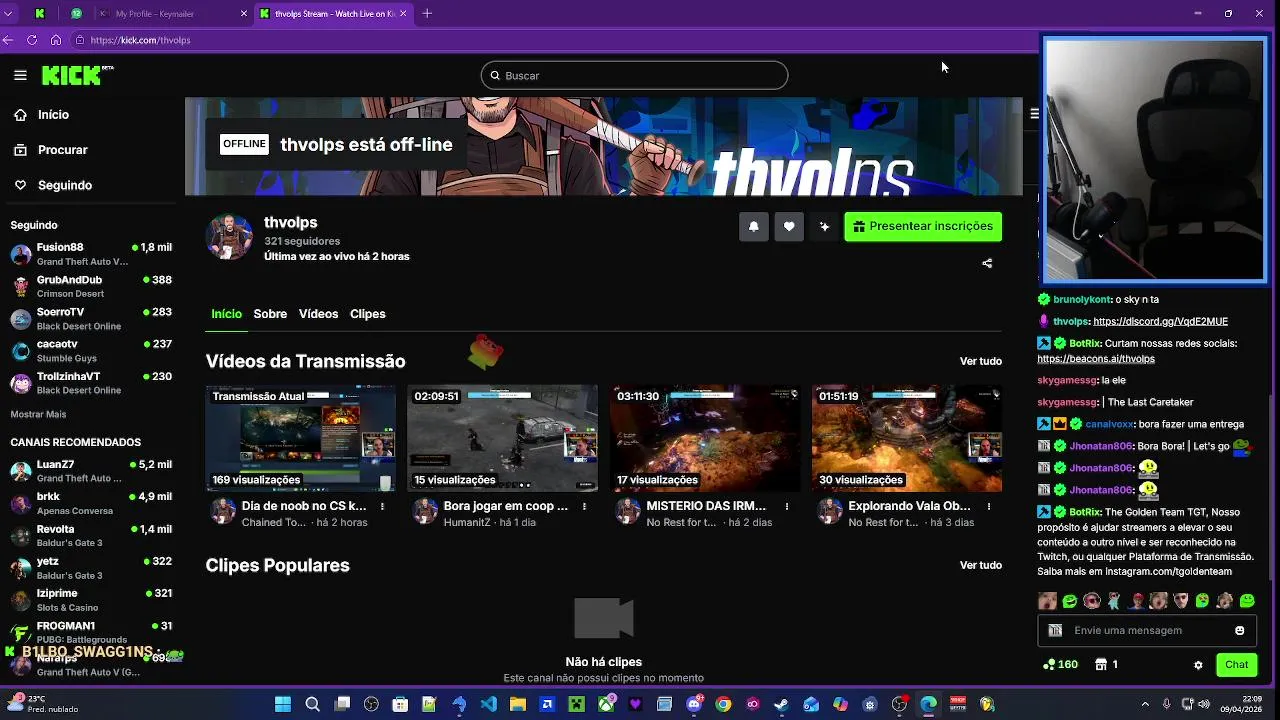Open options menu for Bora jogar em coop video
The image size is (1280, 720).
tap(584, 506)
